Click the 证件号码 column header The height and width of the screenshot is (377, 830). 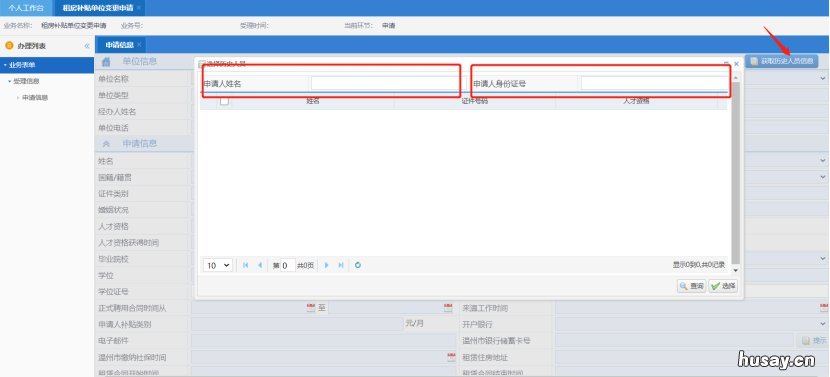(x=475, y=101)
